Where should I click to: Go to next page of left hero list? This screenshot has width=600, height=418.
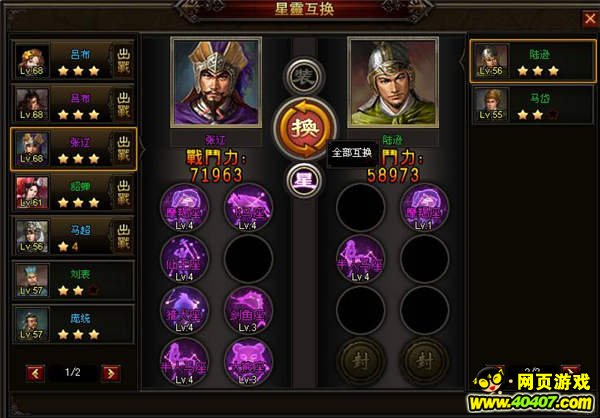[x=111, y=373]
